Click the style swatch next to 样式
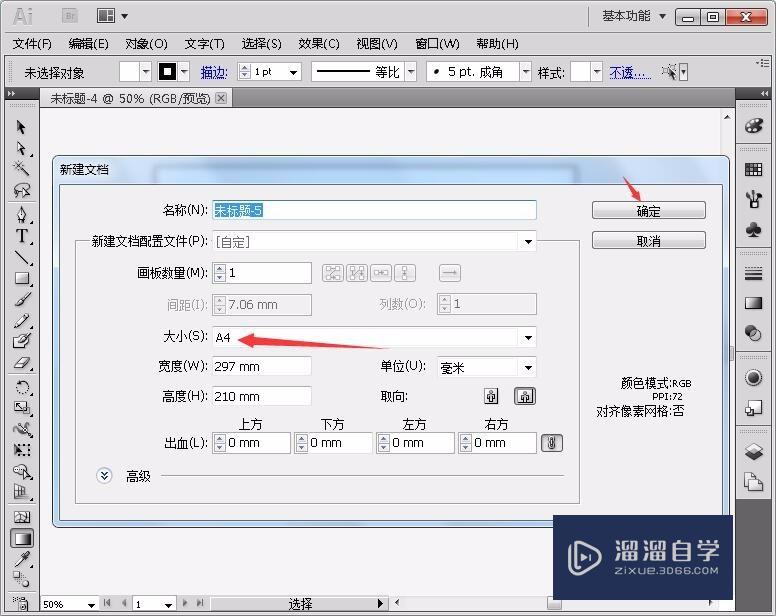Image resolution: width=776 pixels, height=616 pixels. tap(580, 72)
